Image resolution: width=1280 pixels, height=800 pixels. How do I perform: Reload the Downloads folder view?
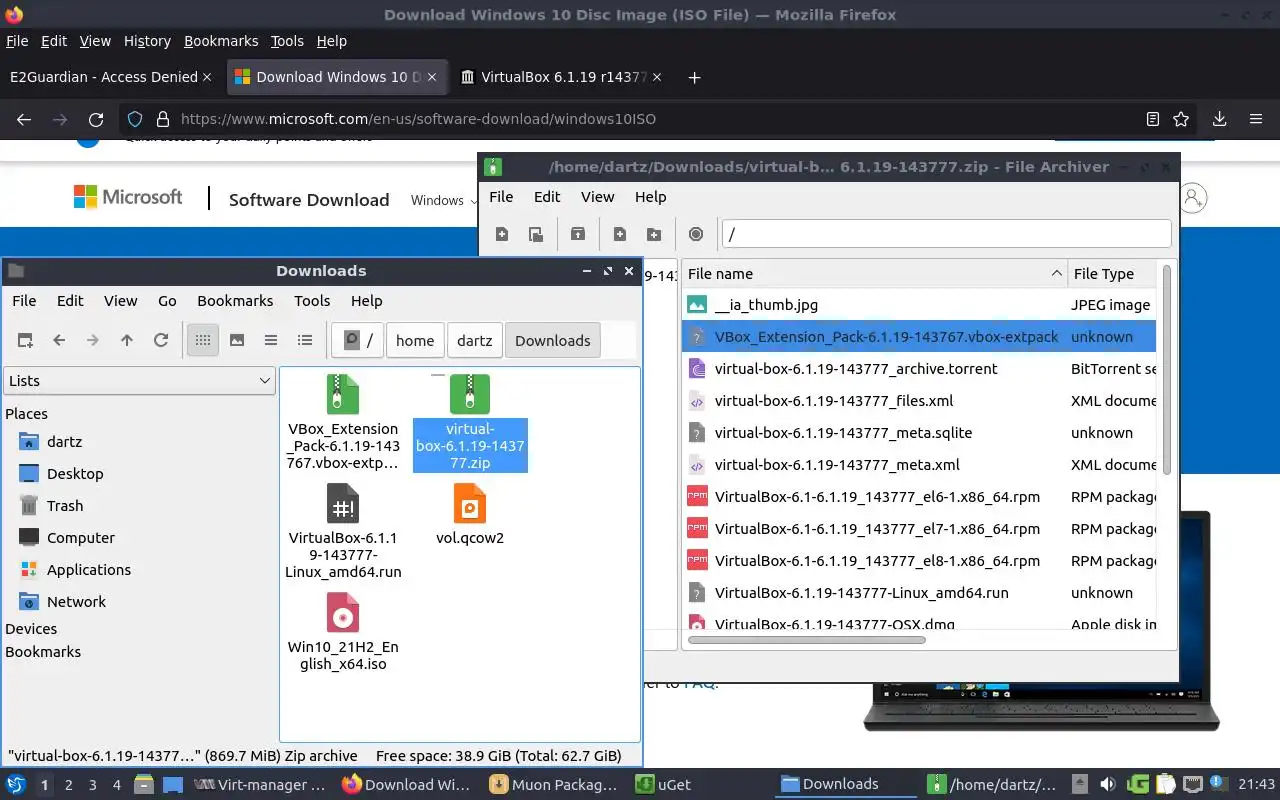pos(161,340)
